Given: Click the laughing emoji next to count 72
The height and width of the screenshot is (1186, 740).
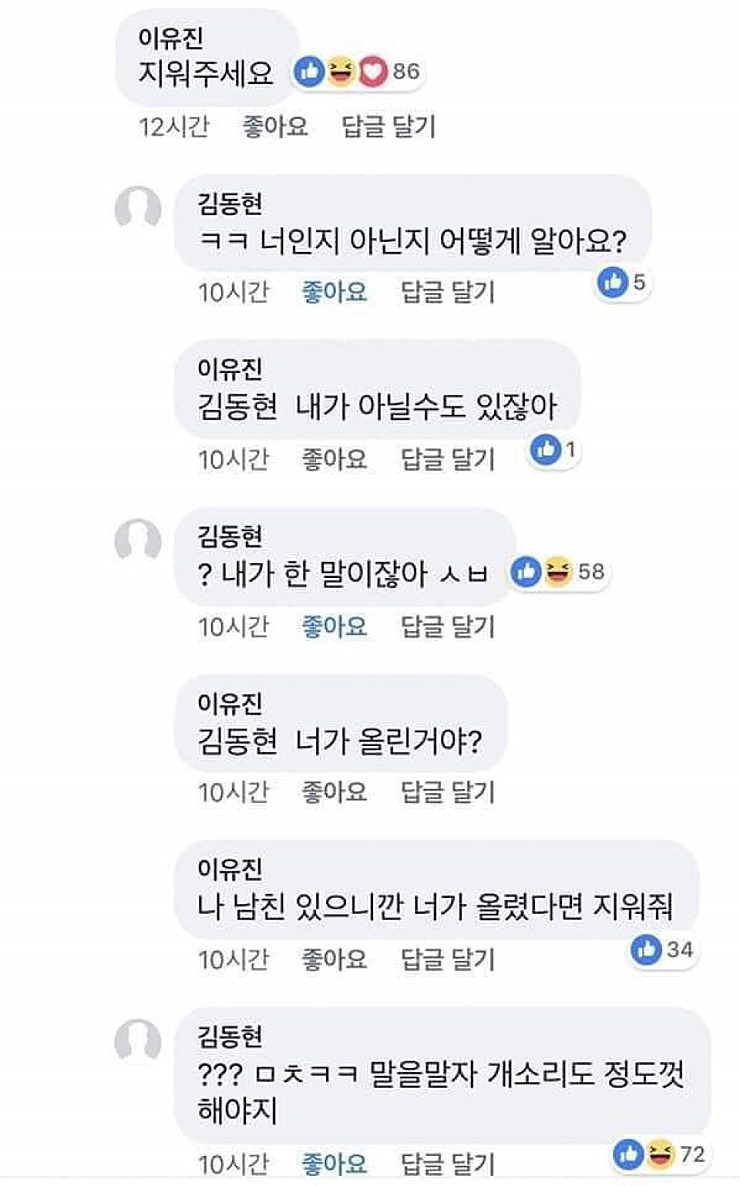Looking at the screenshot, I should [x=659, y=1155].
